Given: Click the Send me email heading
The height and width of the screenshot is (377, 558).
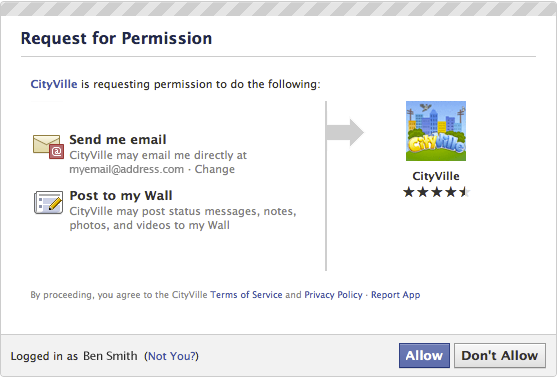Looking at the screenshot, I should [118, 140].
